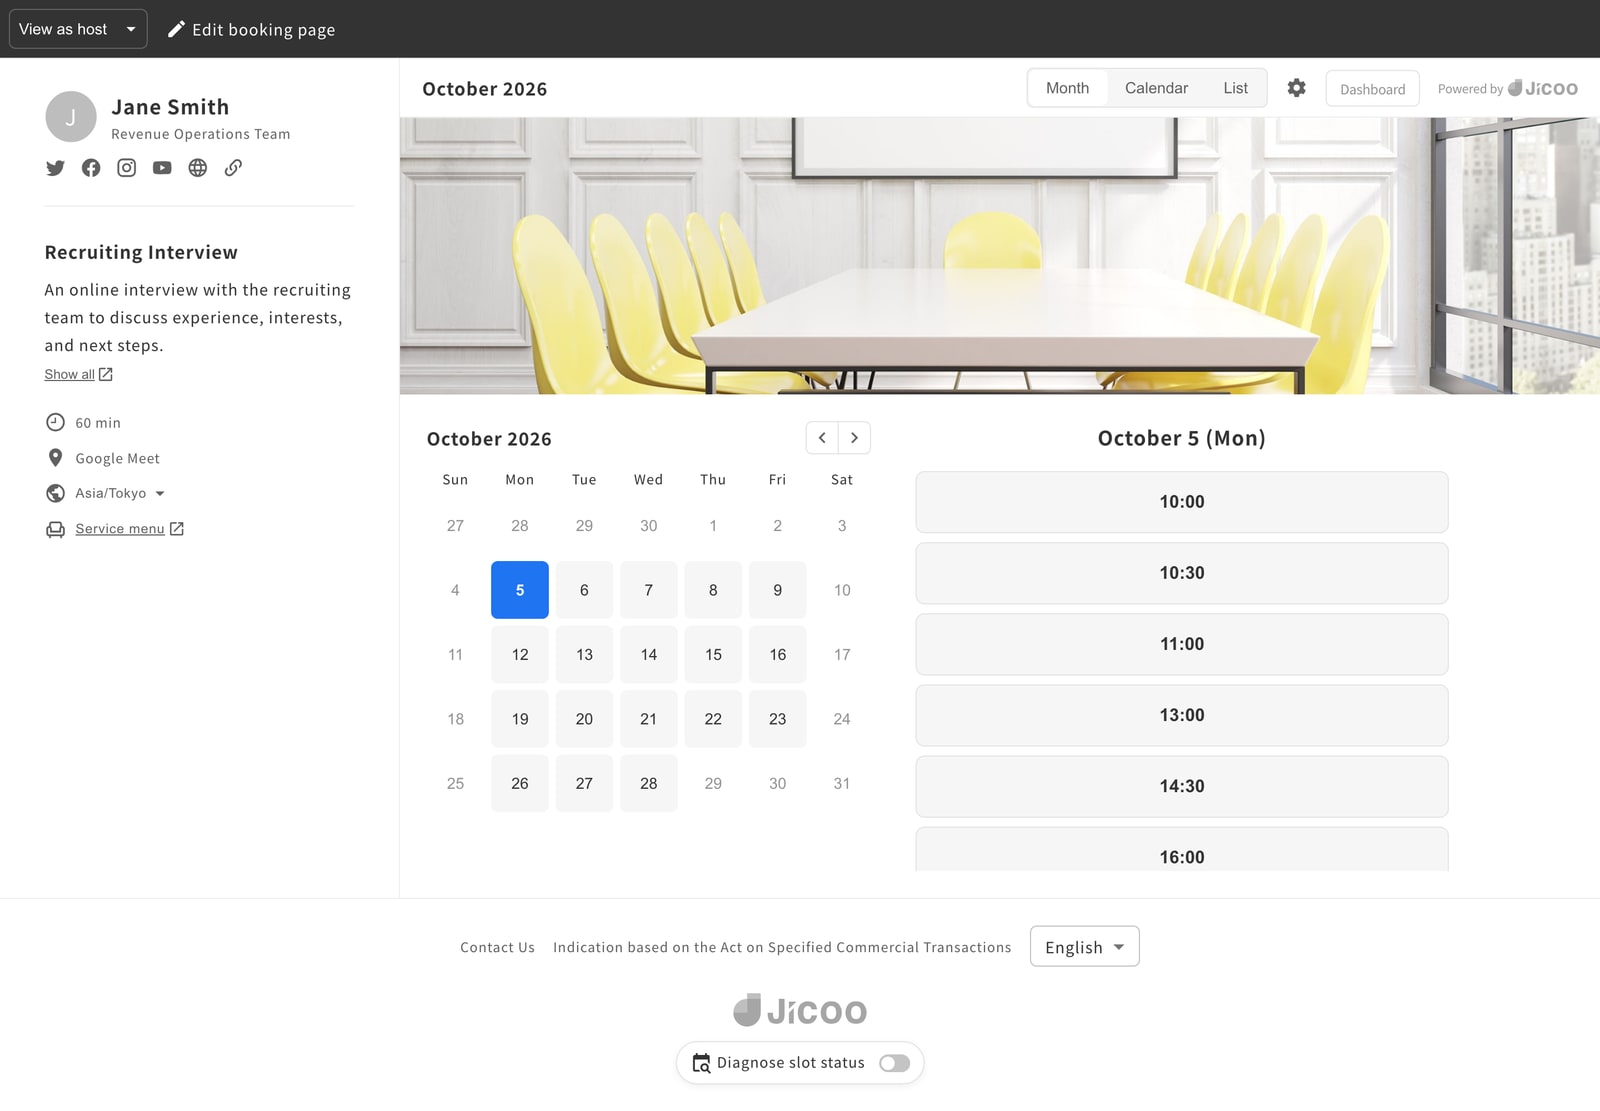Click the Contact Us link
The image size is (1600, 1111).
[497, 947]
